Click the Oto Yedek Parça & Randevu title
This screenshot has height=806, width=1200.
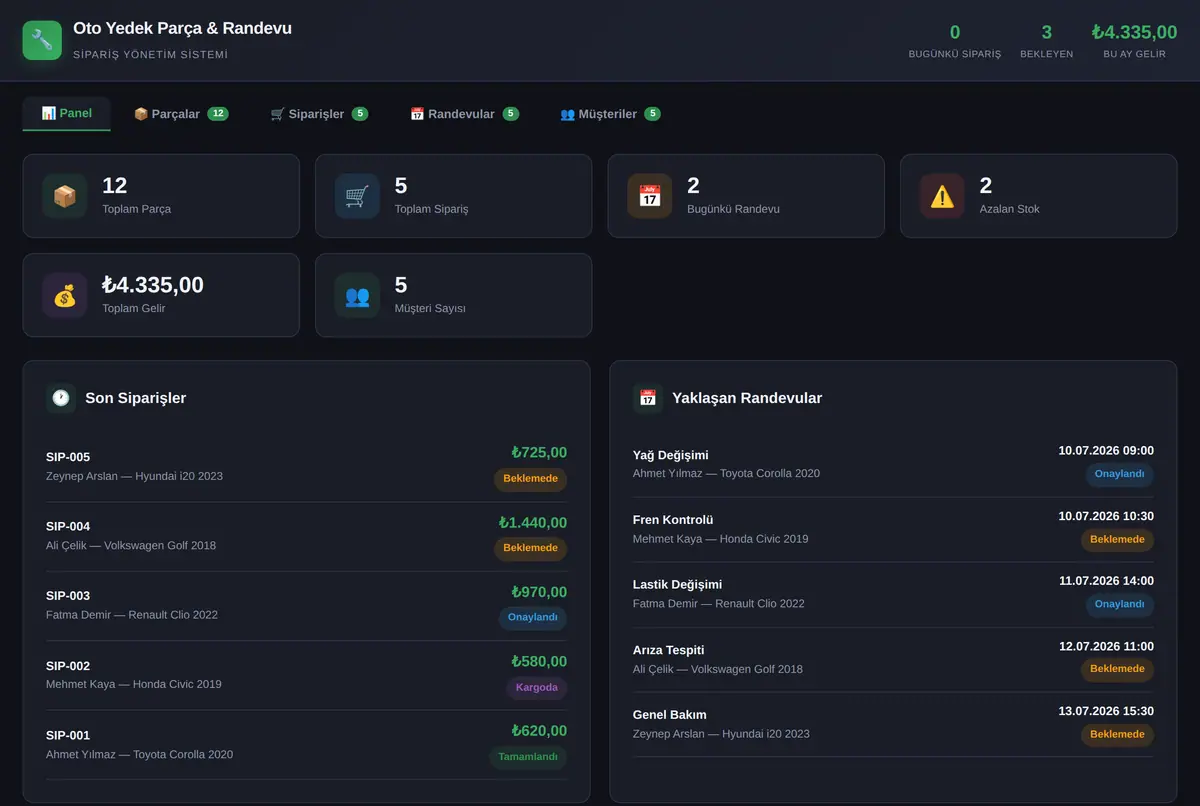[x=183, y=29]
